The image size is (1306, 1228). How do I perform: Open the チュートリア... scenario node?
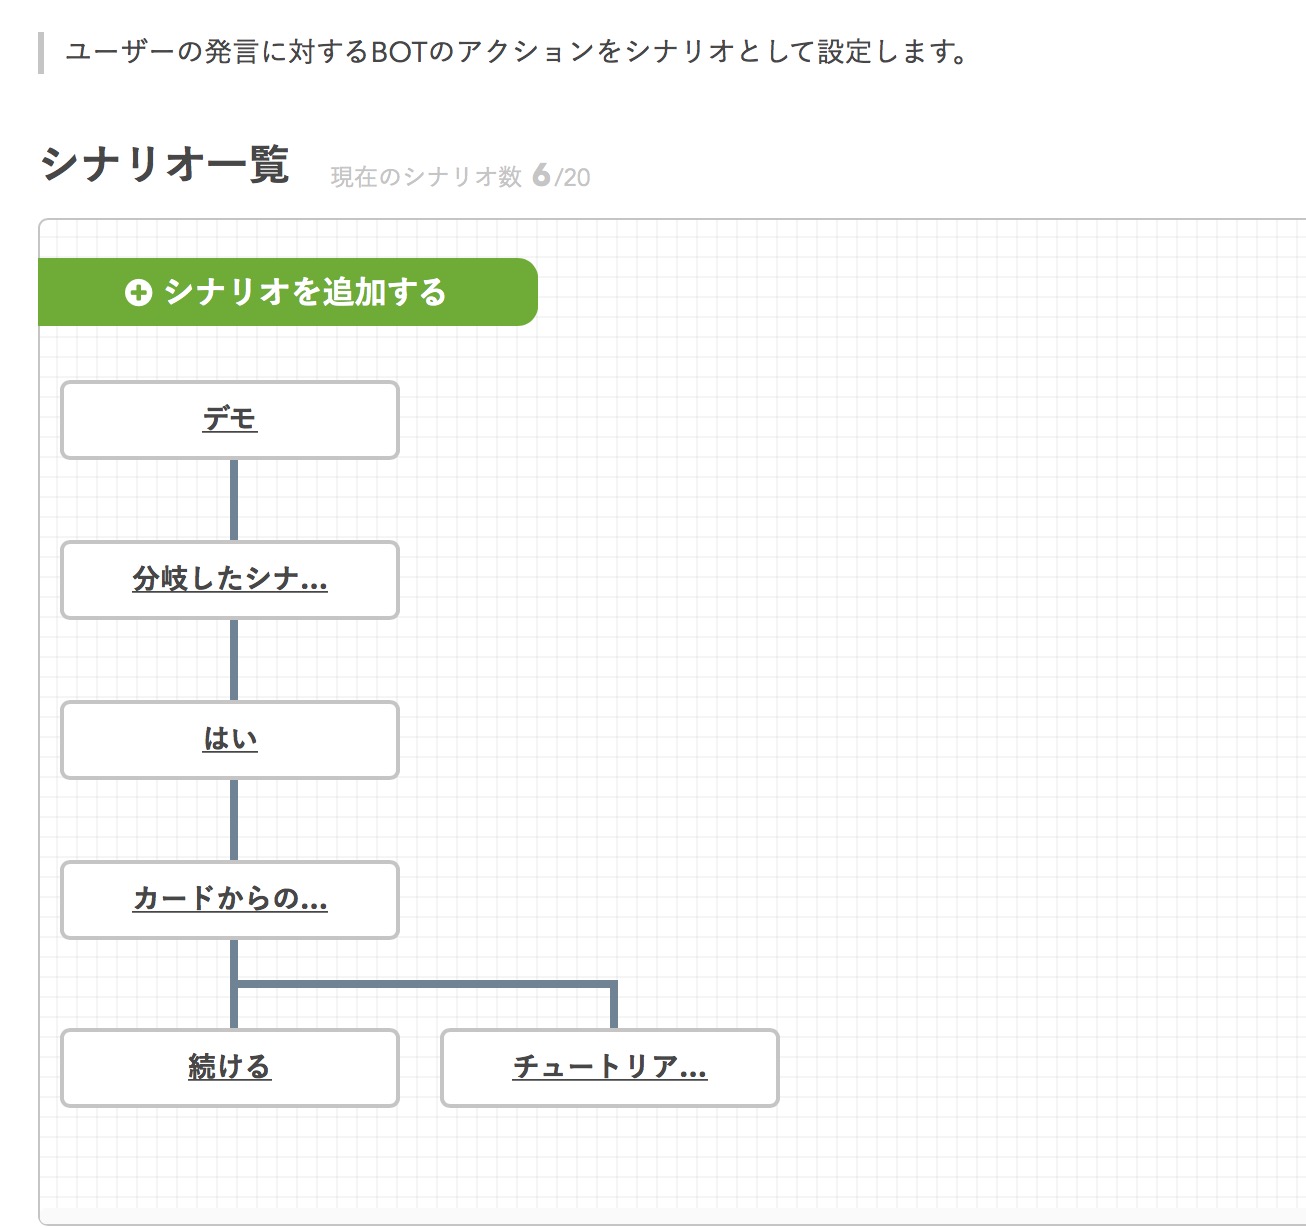[x=609, y=1067]
